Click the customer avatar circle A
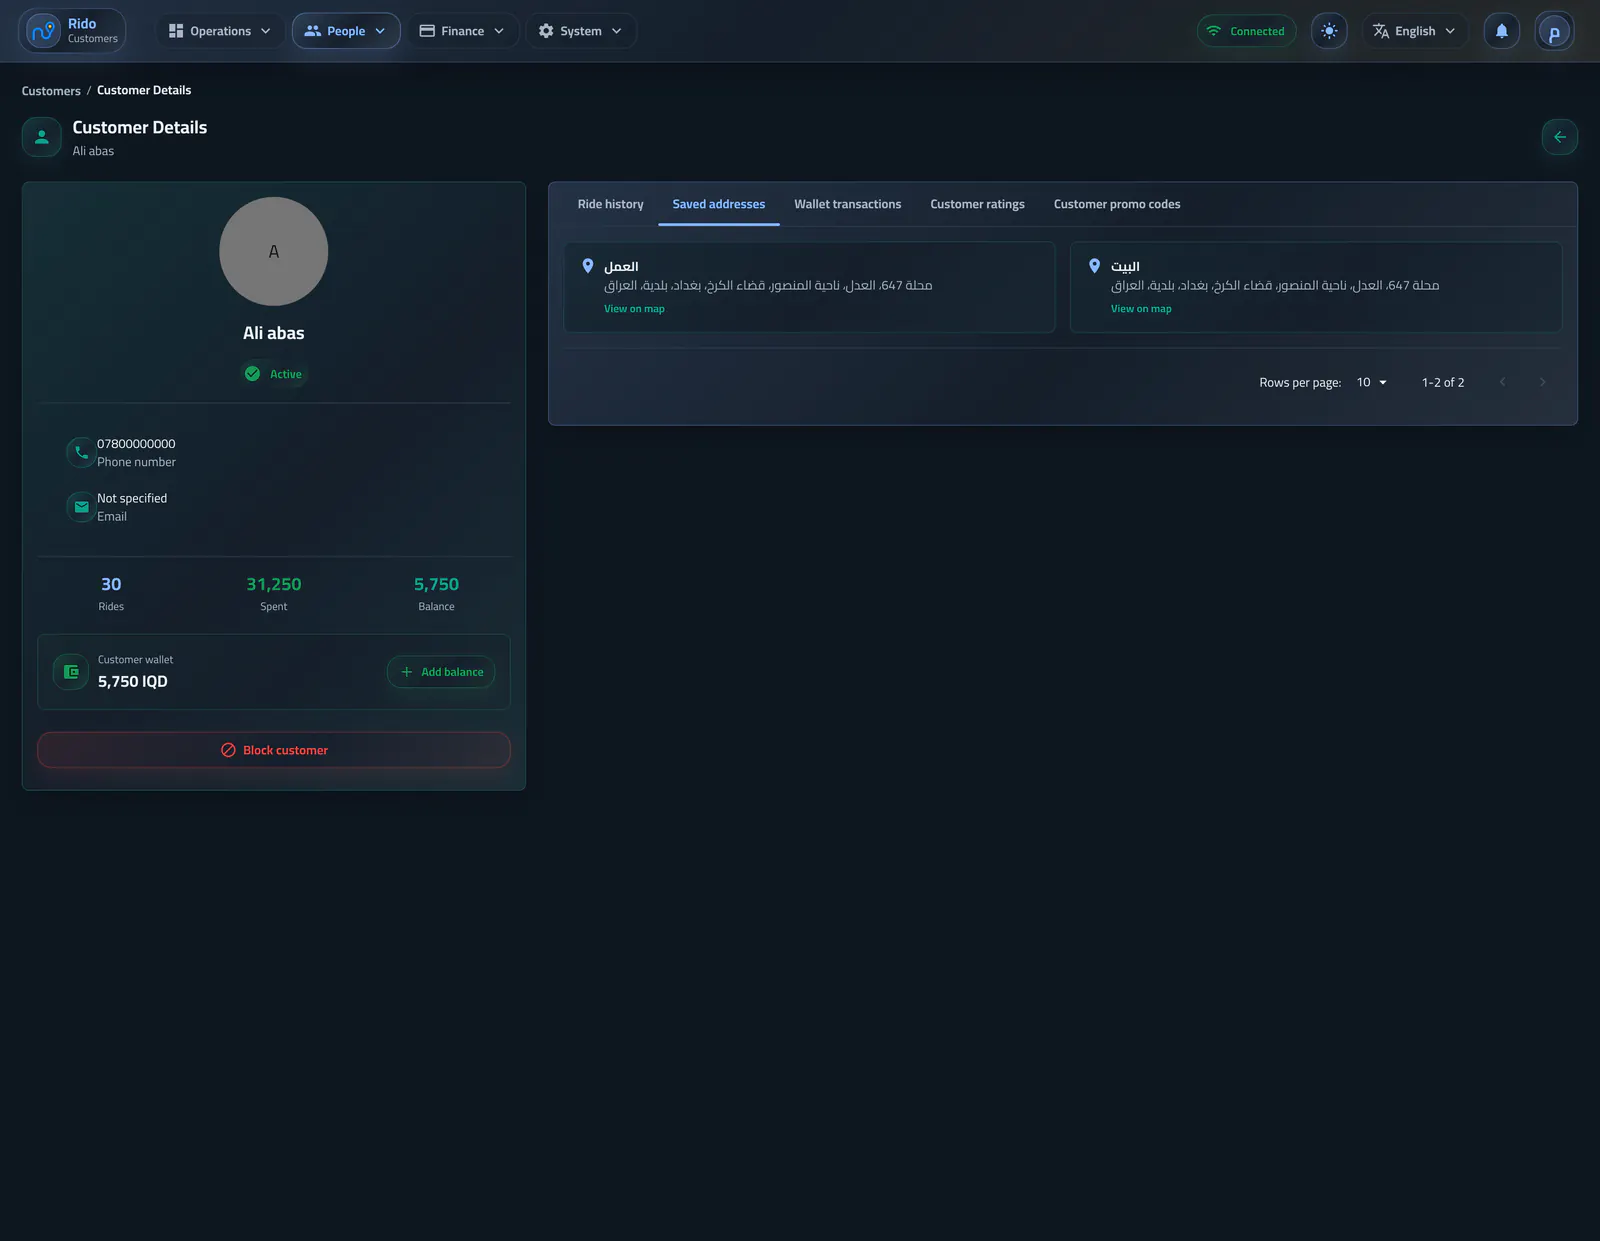The image size is (1600, 1241). 274,251
